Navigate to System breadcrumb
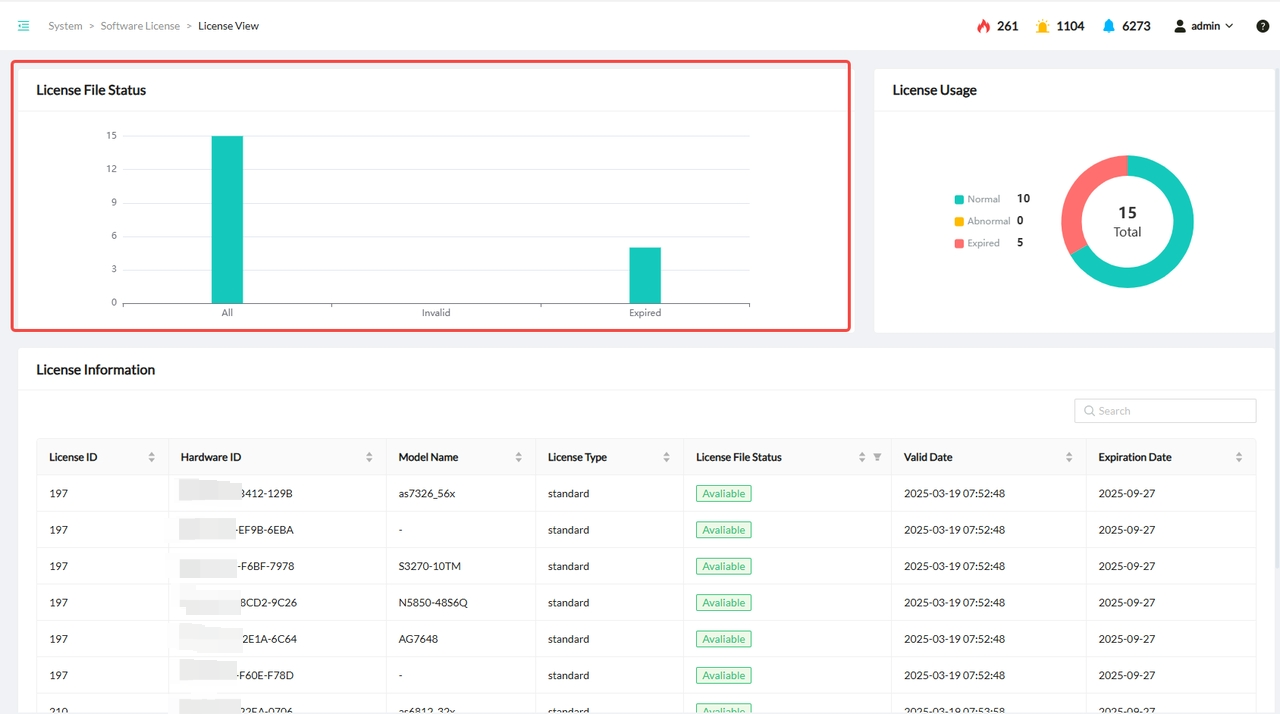This screenshot has width=1280, height=714. click(x=65, y=26)
